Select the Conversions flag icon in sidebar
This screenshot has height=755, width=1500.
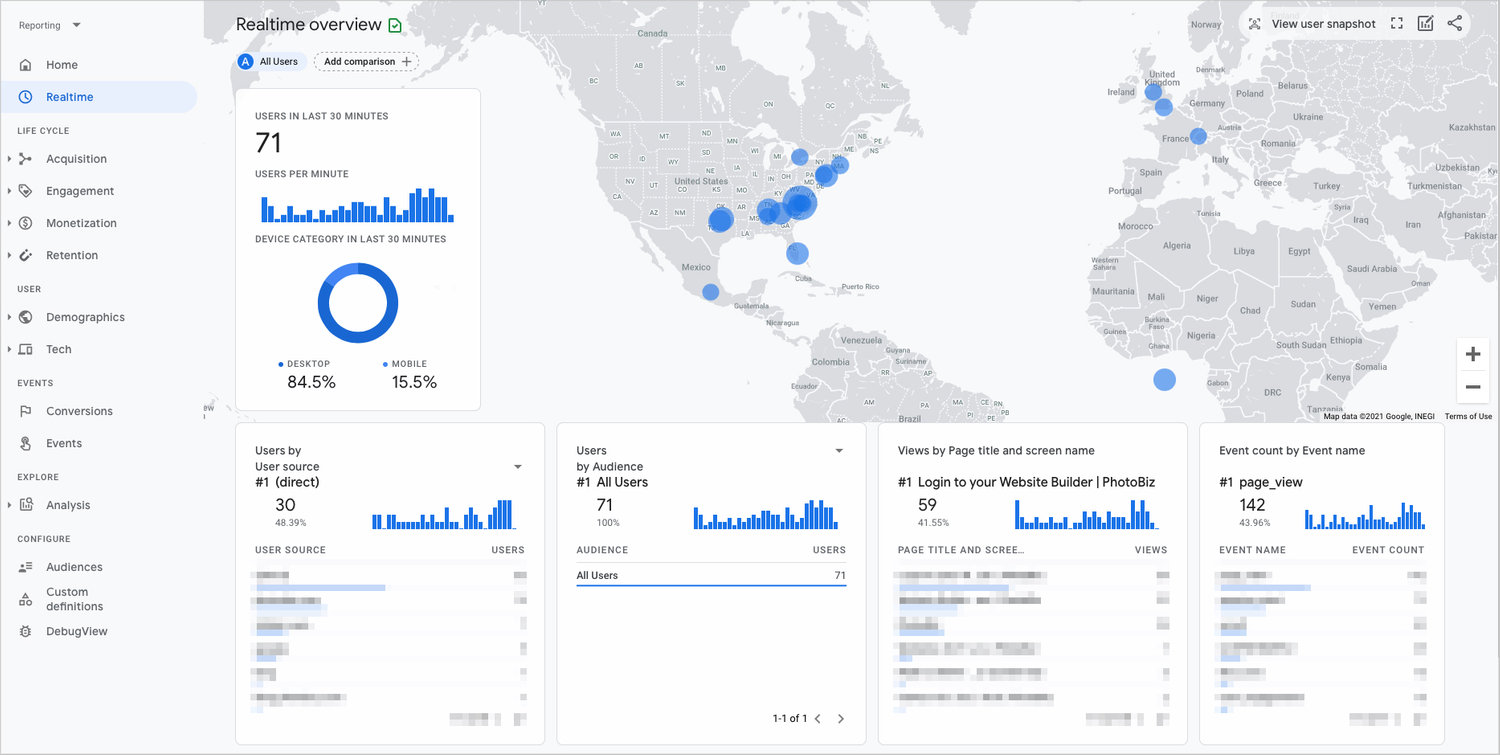pyautogui.click(x=27, y=411)
